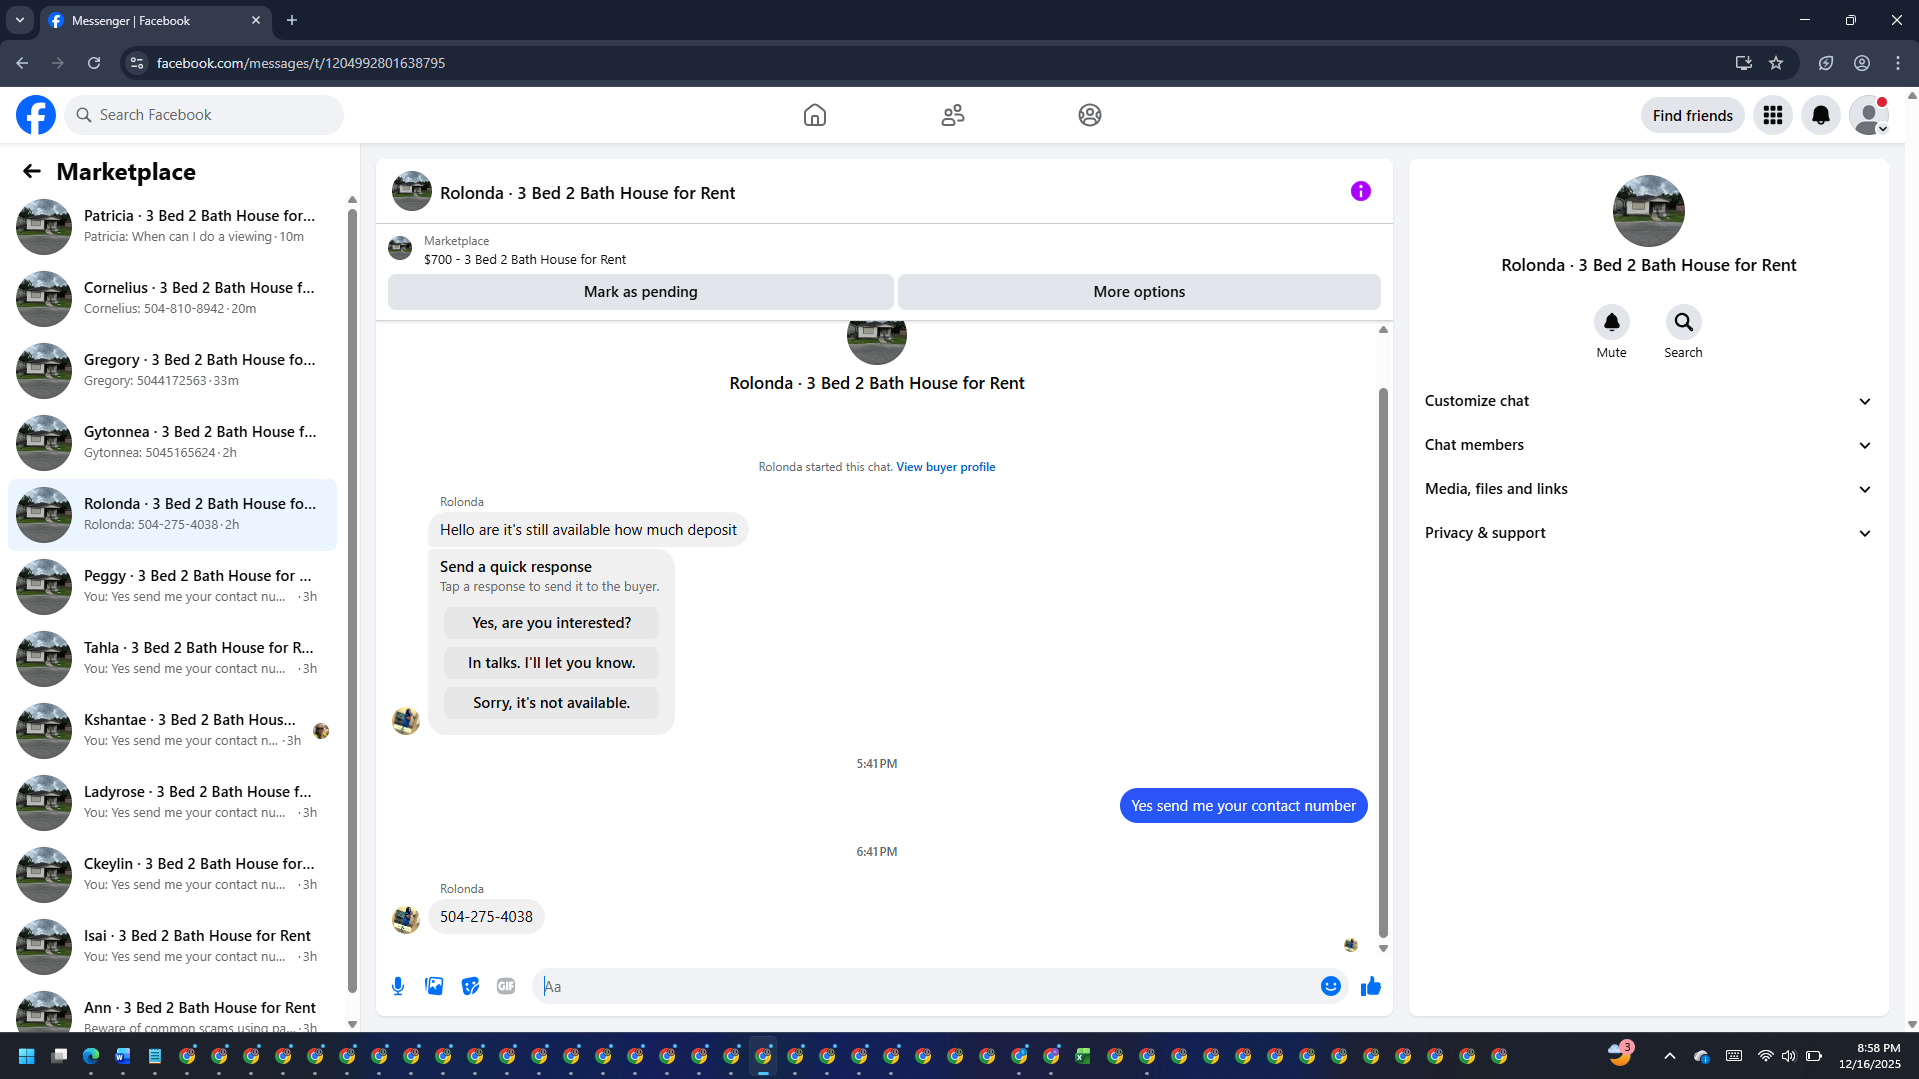1919x1079 pixels.
Task: Open Kshantae's conversation in list
Action: [x=172, y=730]
